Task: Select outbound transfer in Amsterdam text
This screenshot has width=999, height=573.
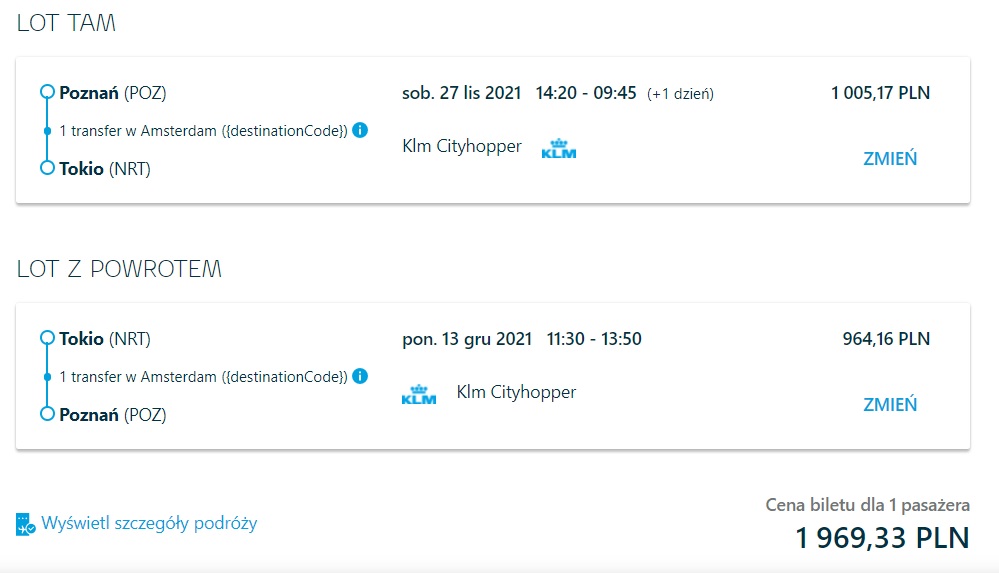Action: pyautogui.click(x=203, y=131)
